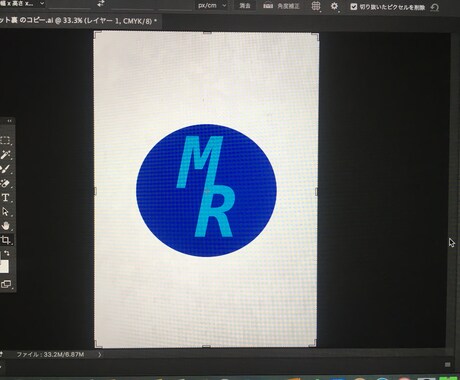Click the top center crop handle
The image size is (460, 380).
click(207, 32)
